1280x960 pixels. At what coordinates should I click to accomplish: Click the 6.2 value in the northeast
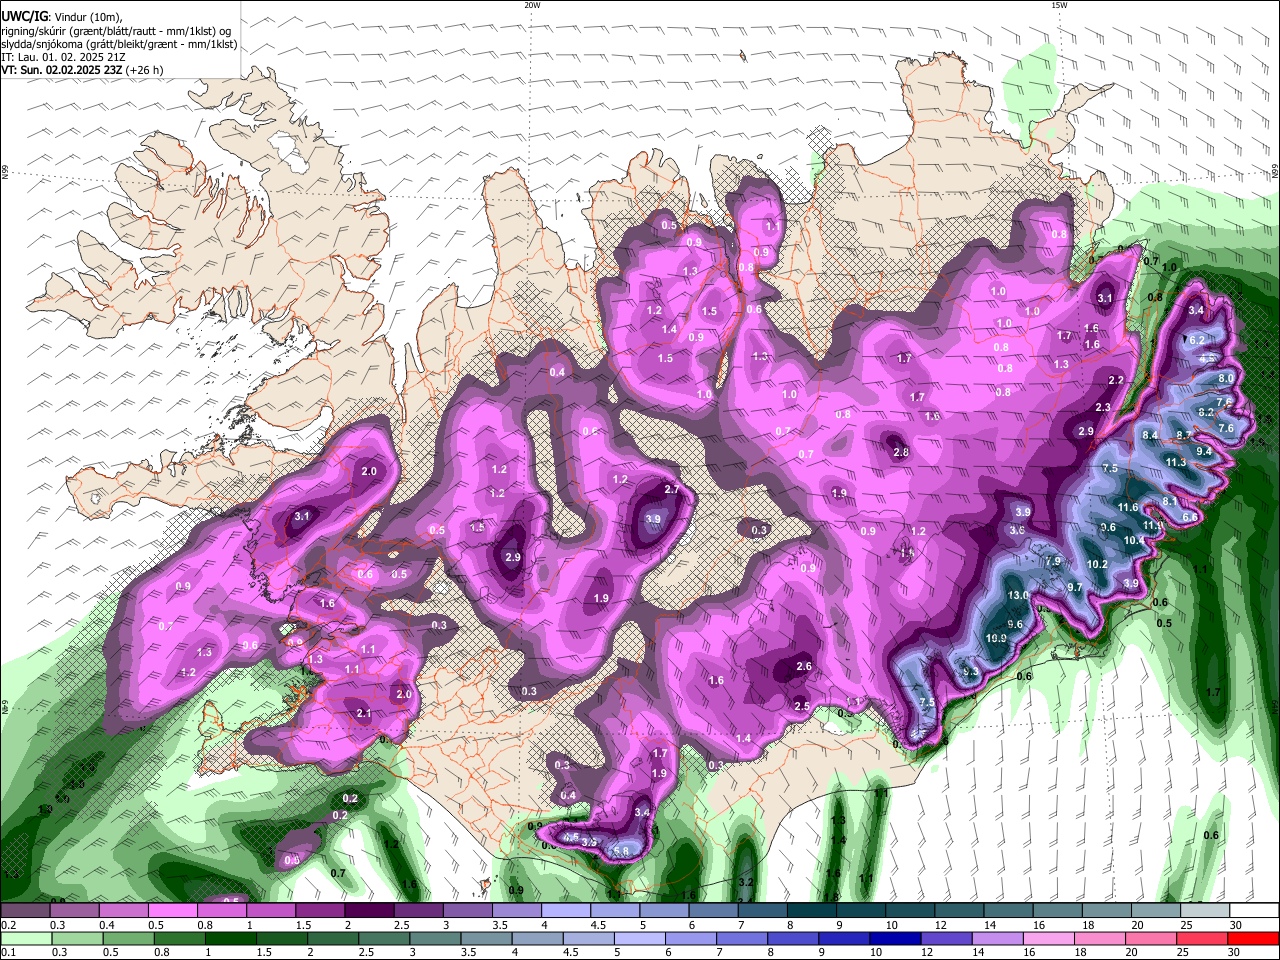(1196, 340)
